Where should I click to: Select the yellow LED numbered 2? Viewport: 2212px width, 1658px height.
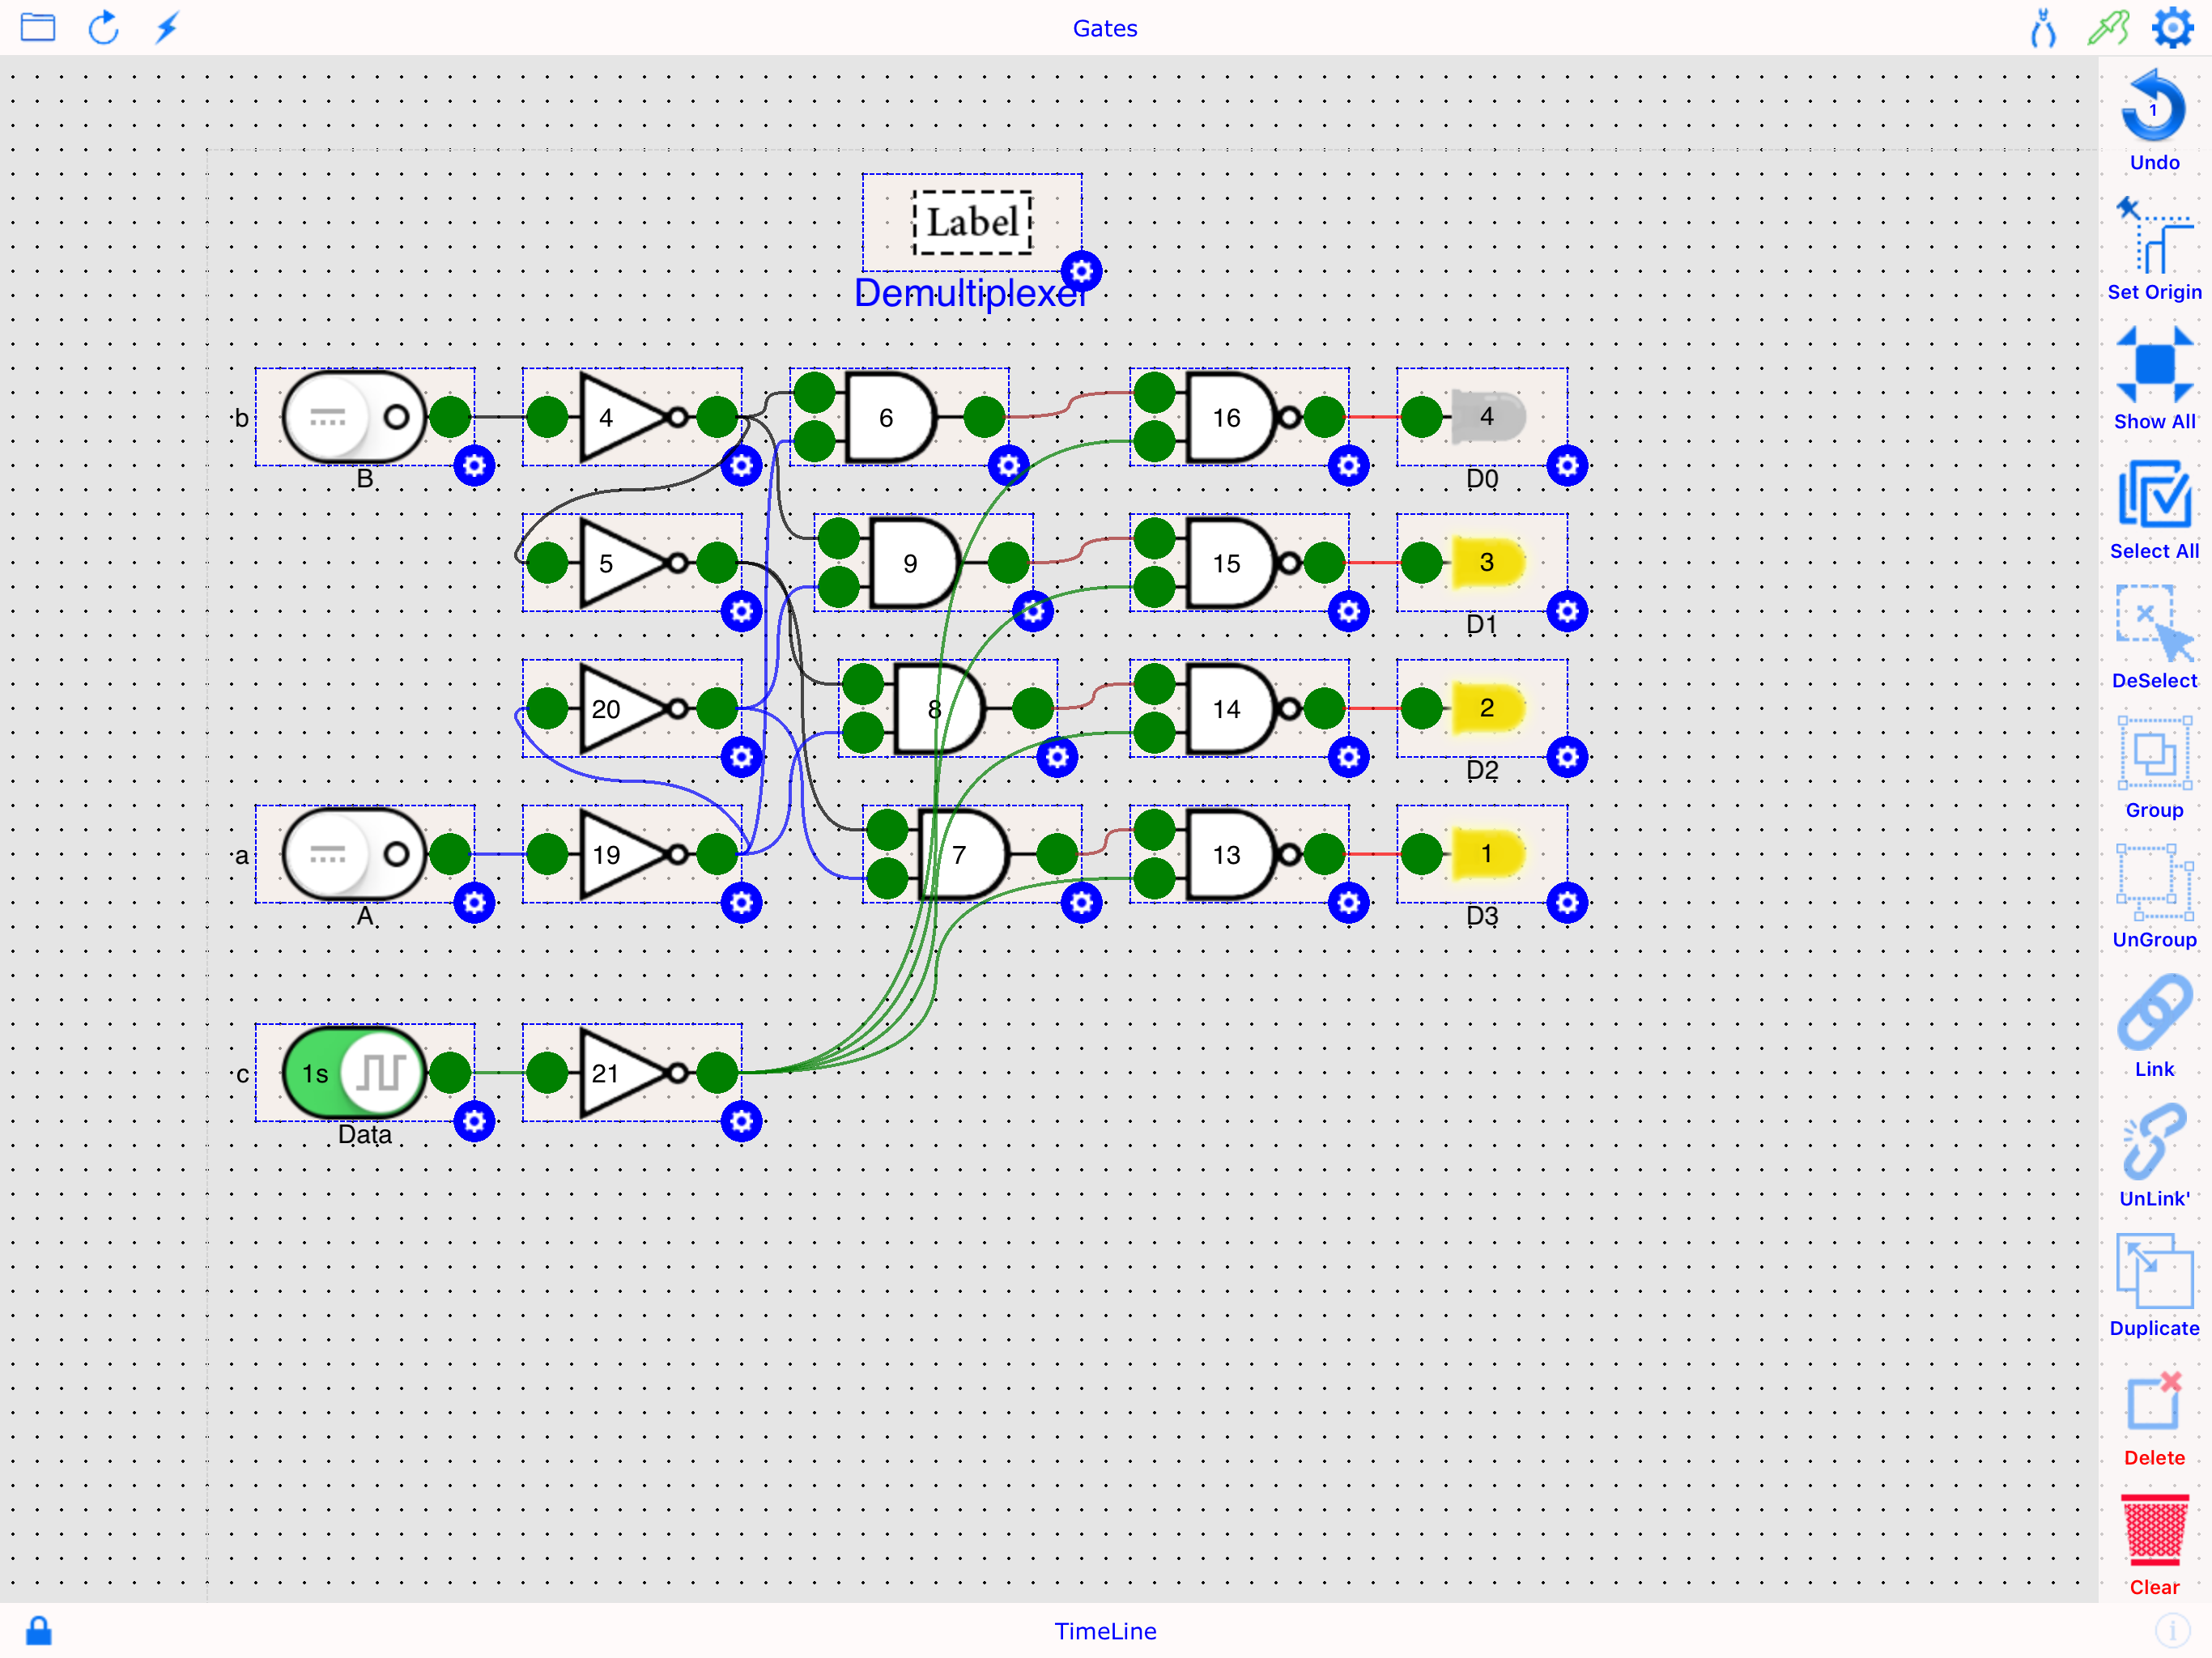[1487, 708]
